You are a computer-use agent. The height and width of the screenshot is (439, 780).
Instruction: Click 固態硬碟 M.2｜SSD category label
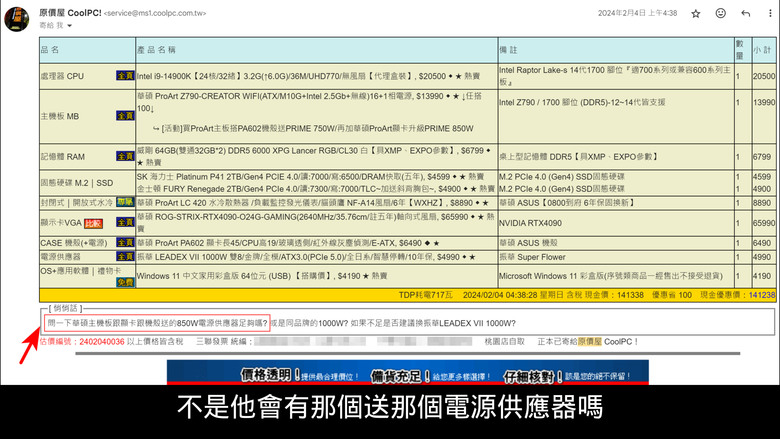tap(77, 183)
